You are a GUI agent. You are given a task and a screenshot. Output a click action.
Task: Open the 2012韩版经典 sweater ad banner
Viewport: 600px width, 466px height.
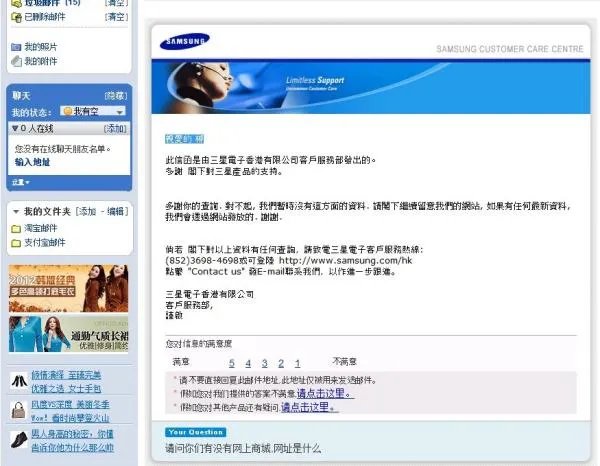point(68,288)
